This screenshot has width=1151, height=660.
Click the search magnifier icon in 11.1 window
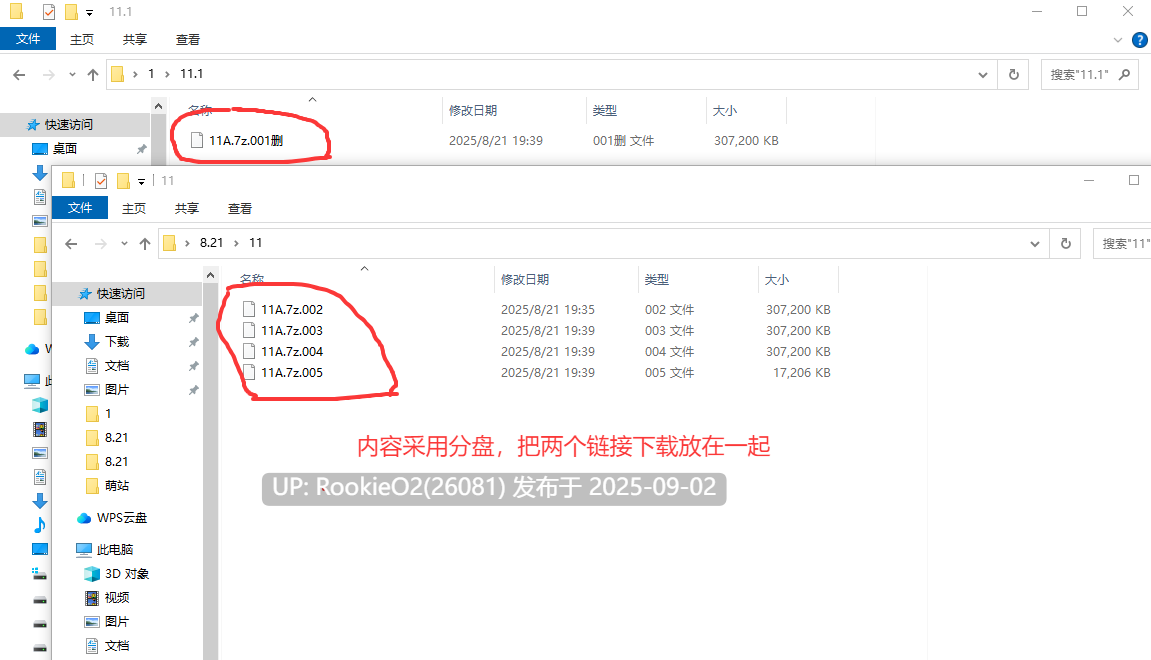(1124, 74)
